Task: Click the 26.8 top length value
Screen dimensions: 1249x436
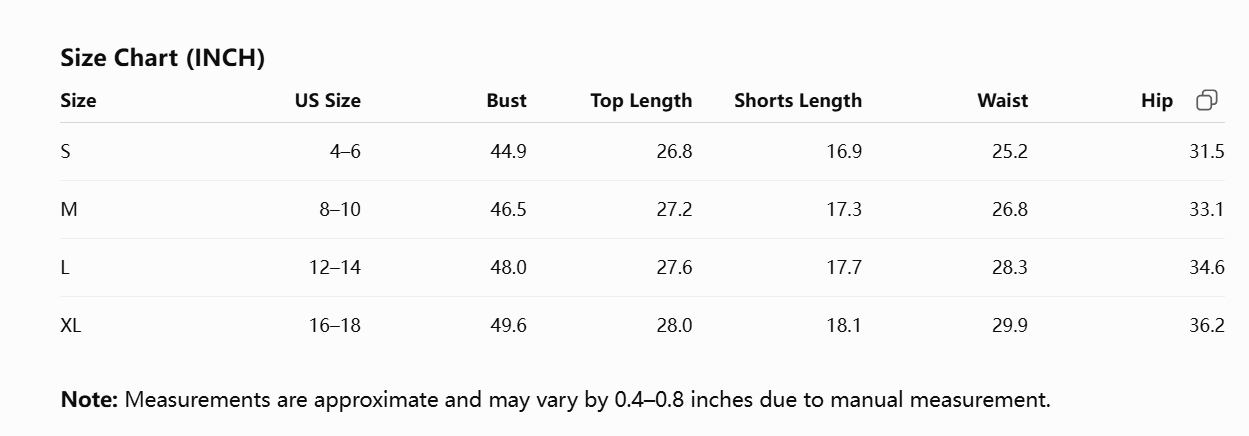Action: click(674, 152)
